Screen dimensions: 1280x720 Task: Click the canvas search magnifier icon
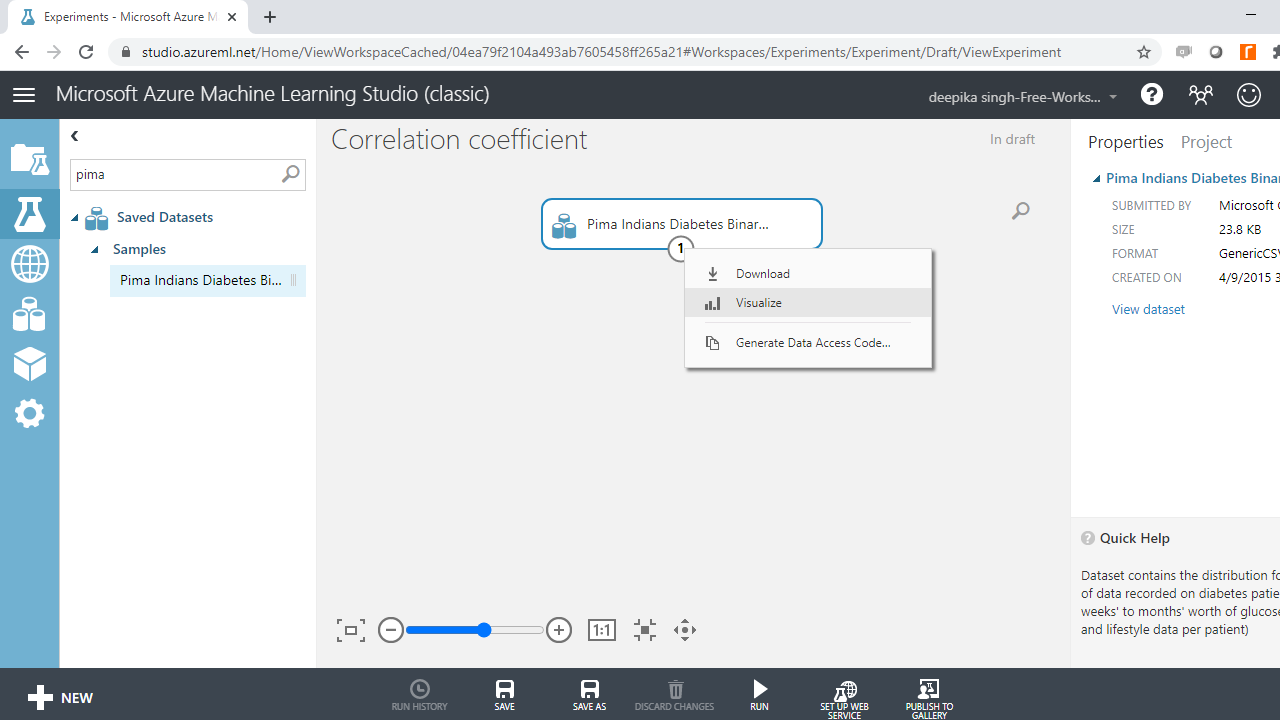(1020, 211)
